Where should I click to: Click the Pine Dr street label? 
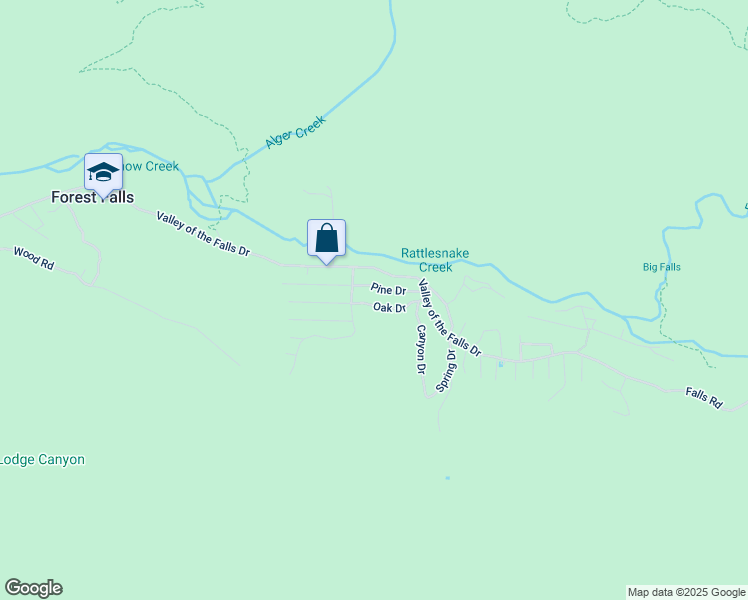(388, 290)
